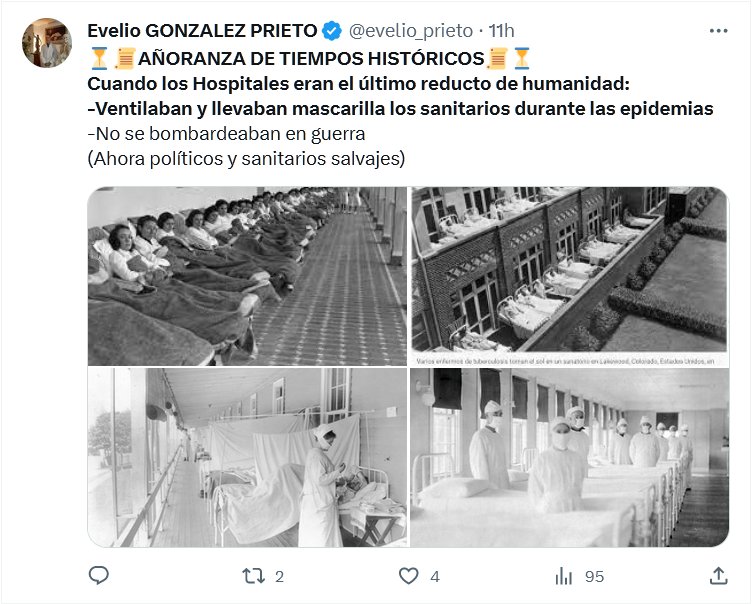Open photo of masked staff beside beds
This screenshot has height=604, width=754.
tap(569, 457)
